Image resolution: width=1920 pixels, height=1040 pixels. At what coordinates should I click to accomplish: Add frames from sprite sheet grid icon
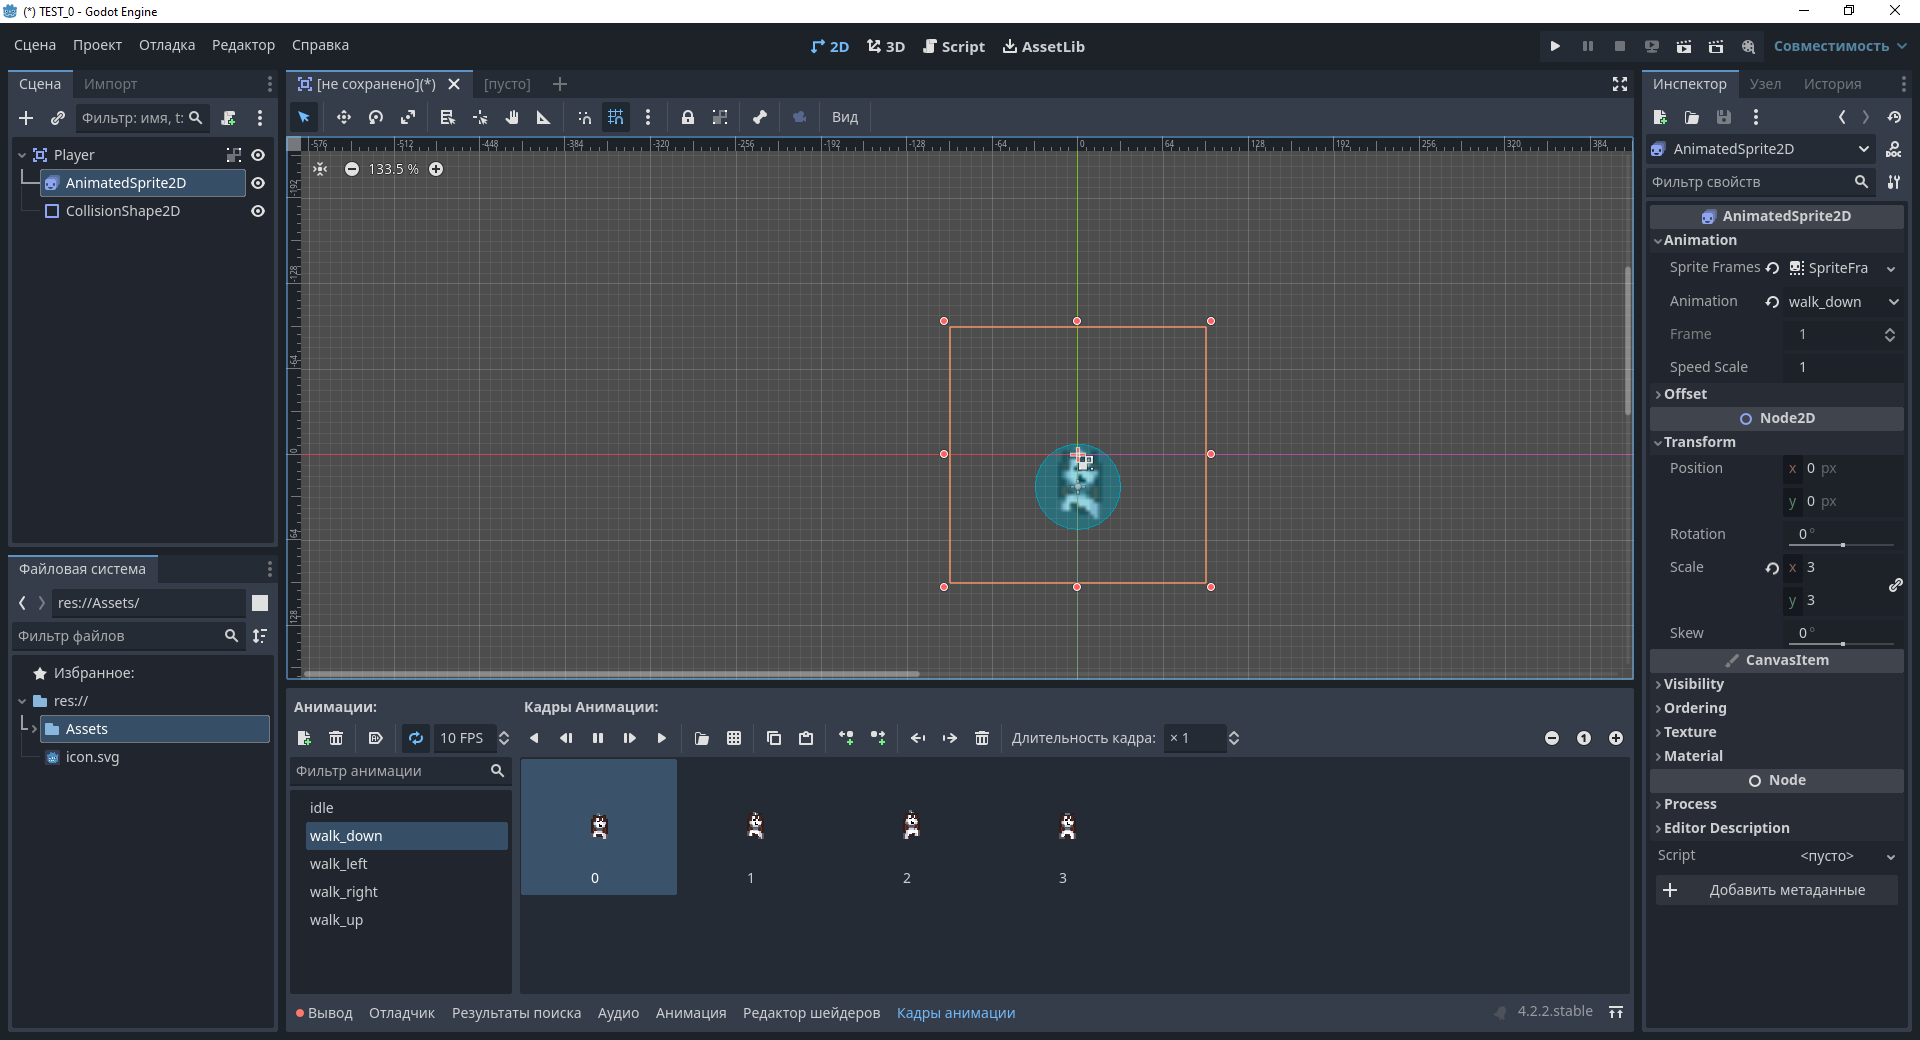coord(734,738)
